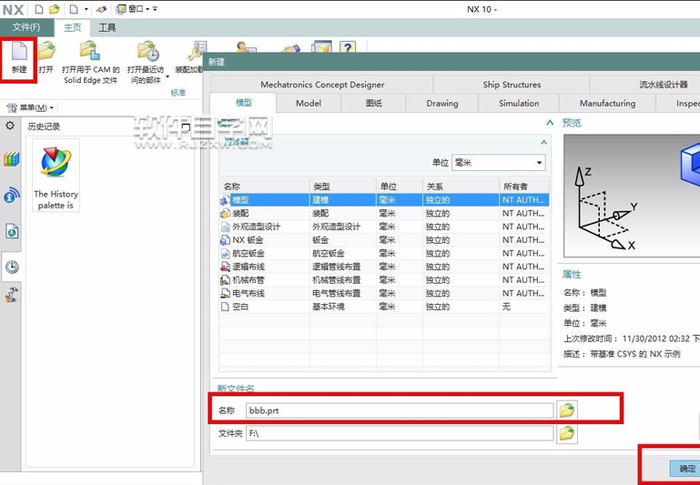
Task: Click the 电气管线布置 type cell
Action: 336,293
